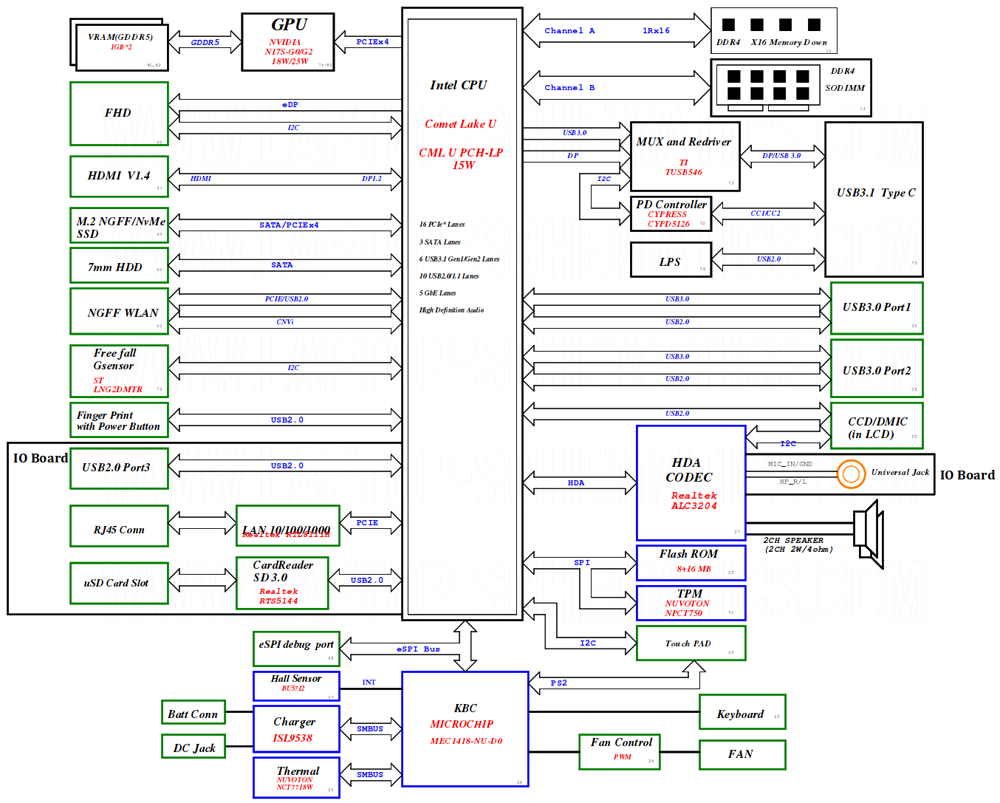This screenshot has width=1000, height=803.
Task: Click the High Definition Audio text
Action: 452,310
